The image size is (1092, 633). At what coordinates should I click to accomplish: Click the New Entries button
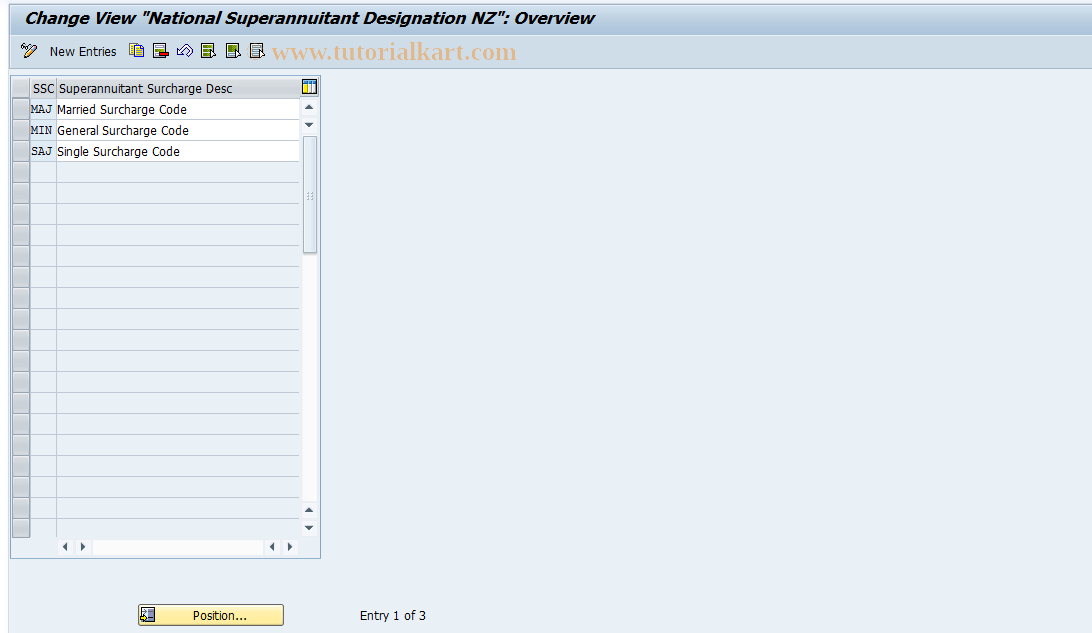(83, 52)
